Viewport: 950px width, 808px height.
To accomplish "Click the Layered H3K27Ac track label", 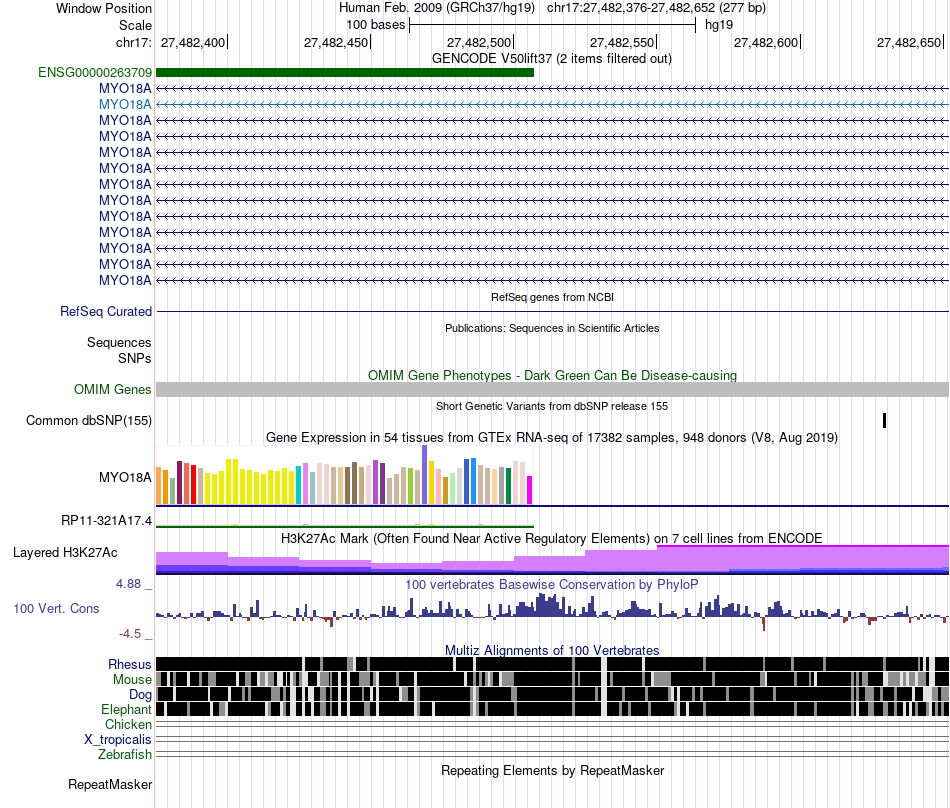I will [x=65, y=552].
